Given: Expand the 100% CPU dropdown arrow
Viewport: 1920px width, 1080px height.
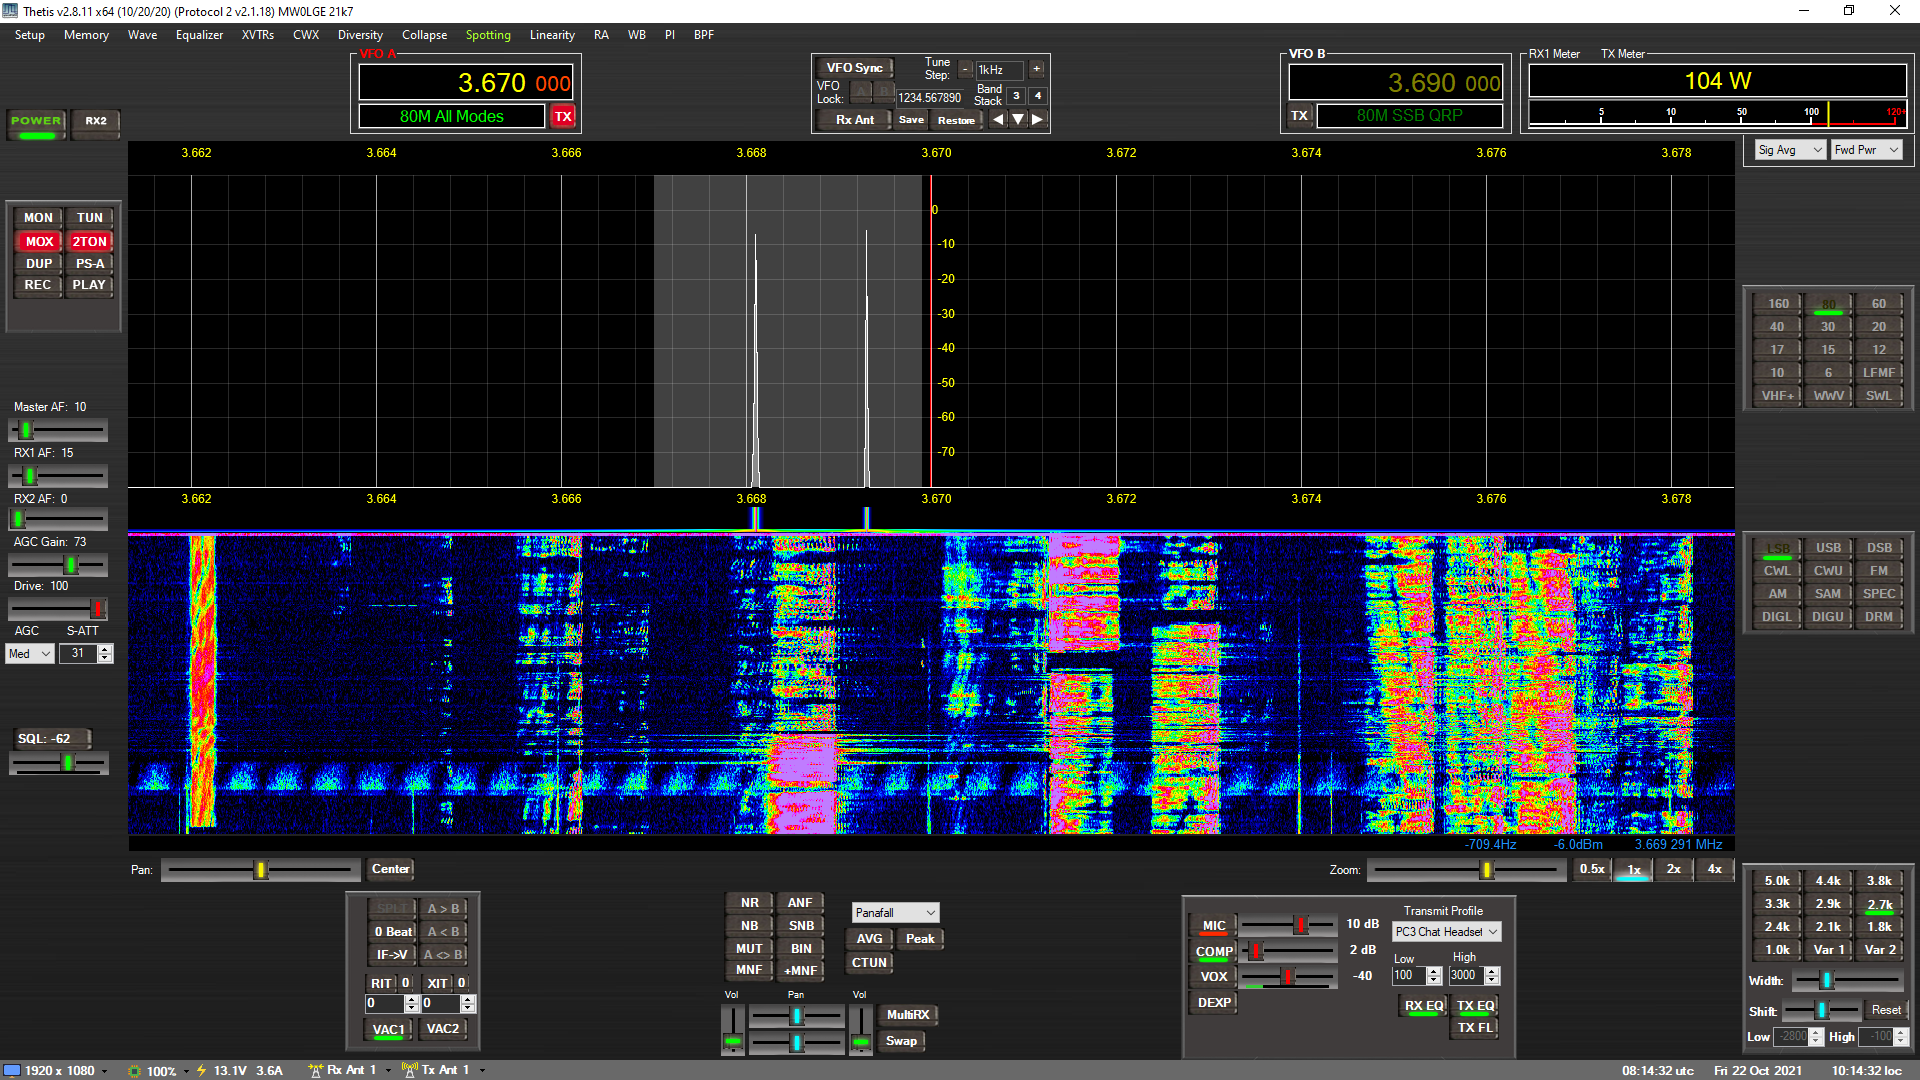Looking at the screenshot, I should [186, 1071].
